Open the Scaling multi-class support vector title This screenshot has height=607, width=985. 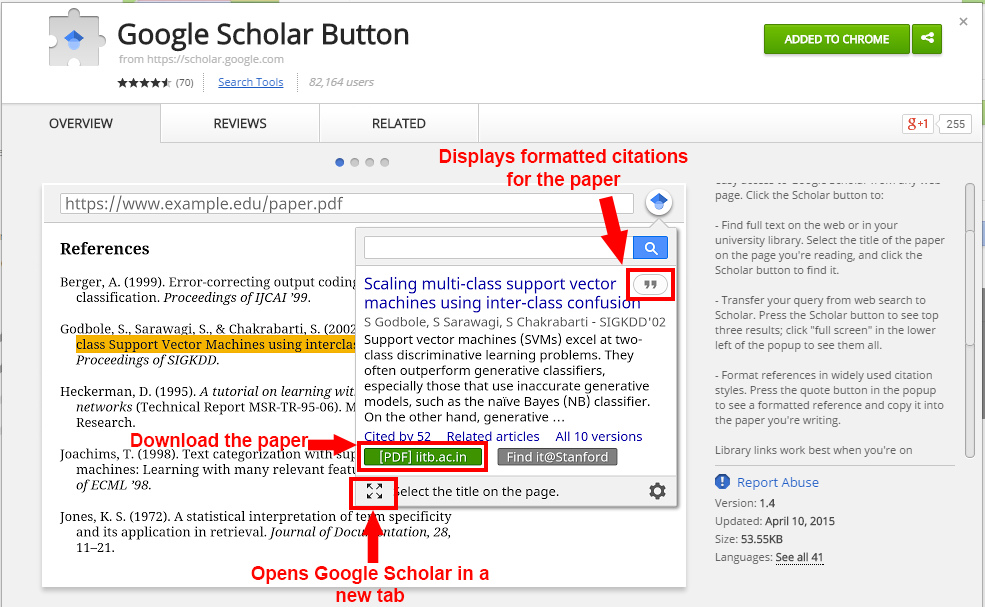point(502,293)
